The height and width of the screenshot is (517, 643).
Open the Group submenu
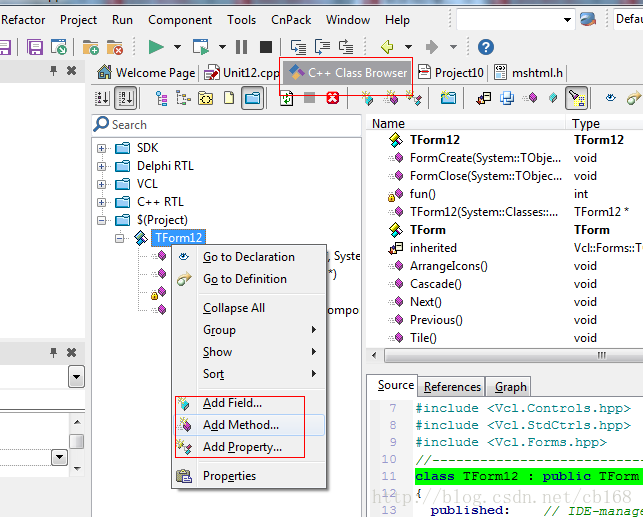tap(249, 330)
